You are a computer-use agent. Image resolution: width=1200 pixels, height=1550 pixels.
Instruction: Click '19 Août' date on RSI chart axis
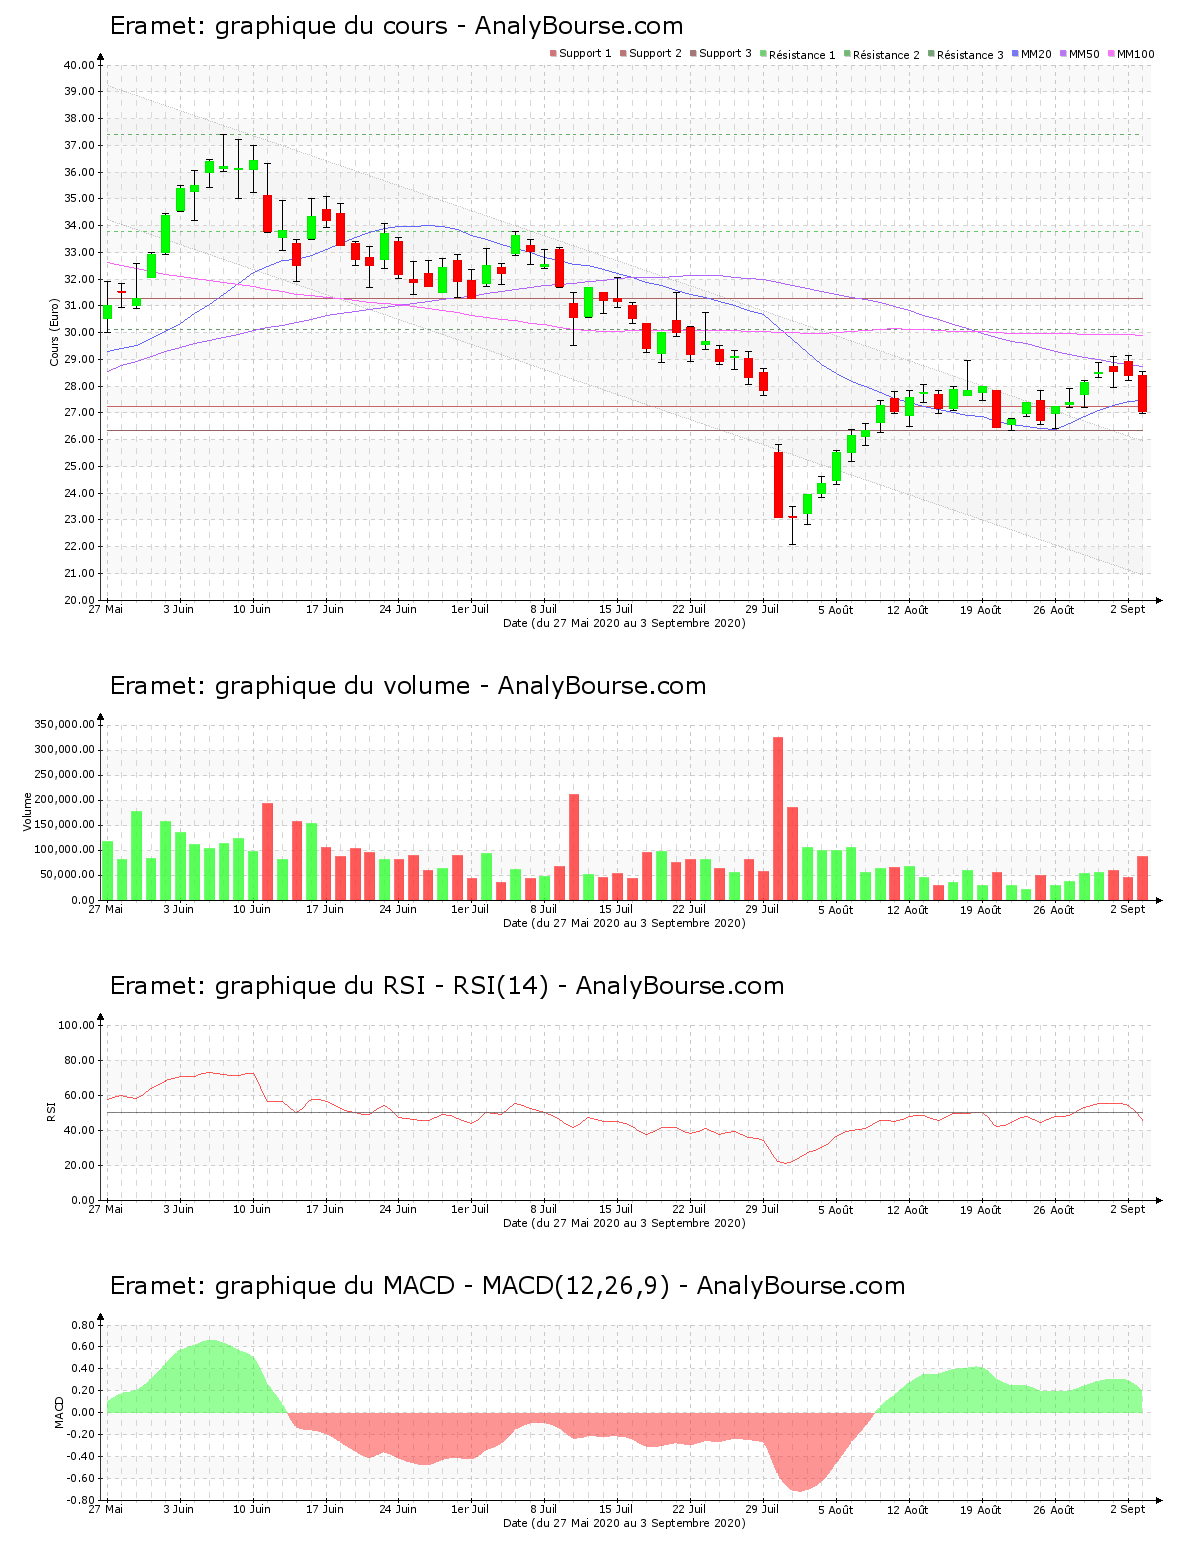pyautogui.click(x=981, y=1209)
